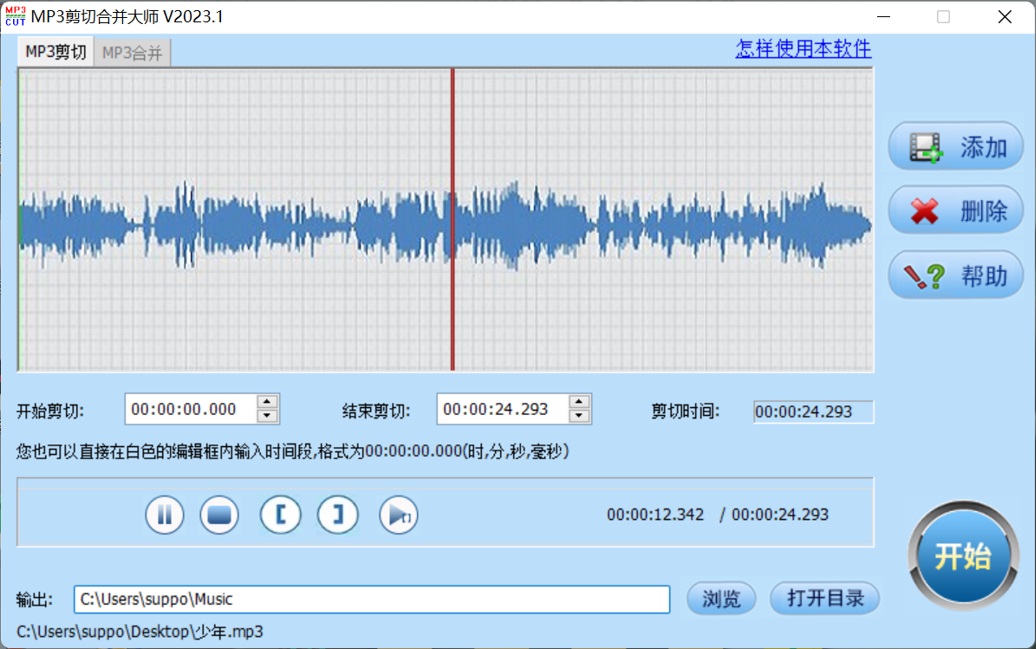
Task: Click the down arrow on 开始剪切 stepper
Action: (268, 414)
